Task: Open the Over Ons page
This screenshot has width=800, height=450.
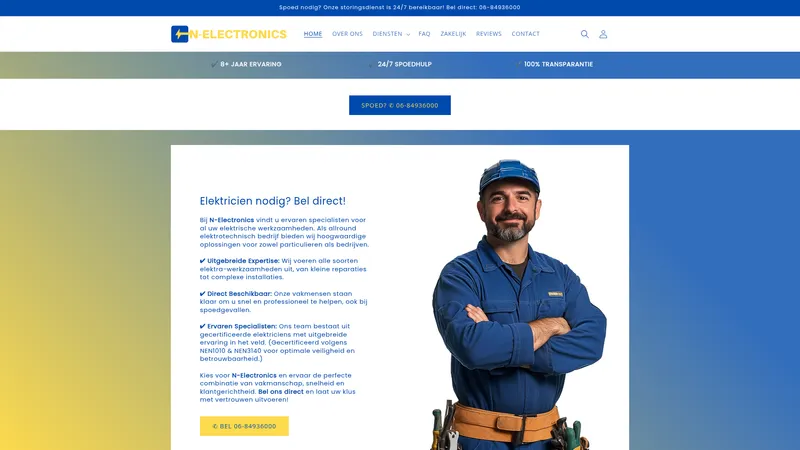Action: (347, 34)
